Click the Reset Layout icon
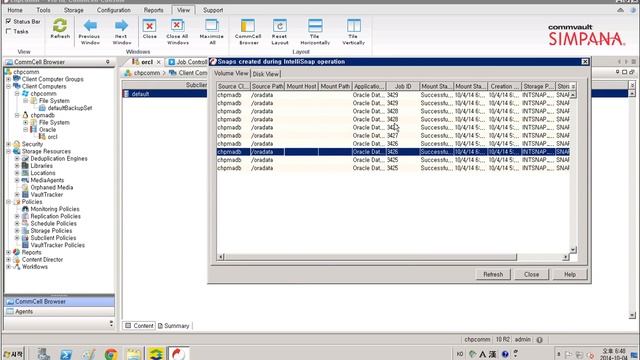This screenshot has height=360, width=640. 280,26
